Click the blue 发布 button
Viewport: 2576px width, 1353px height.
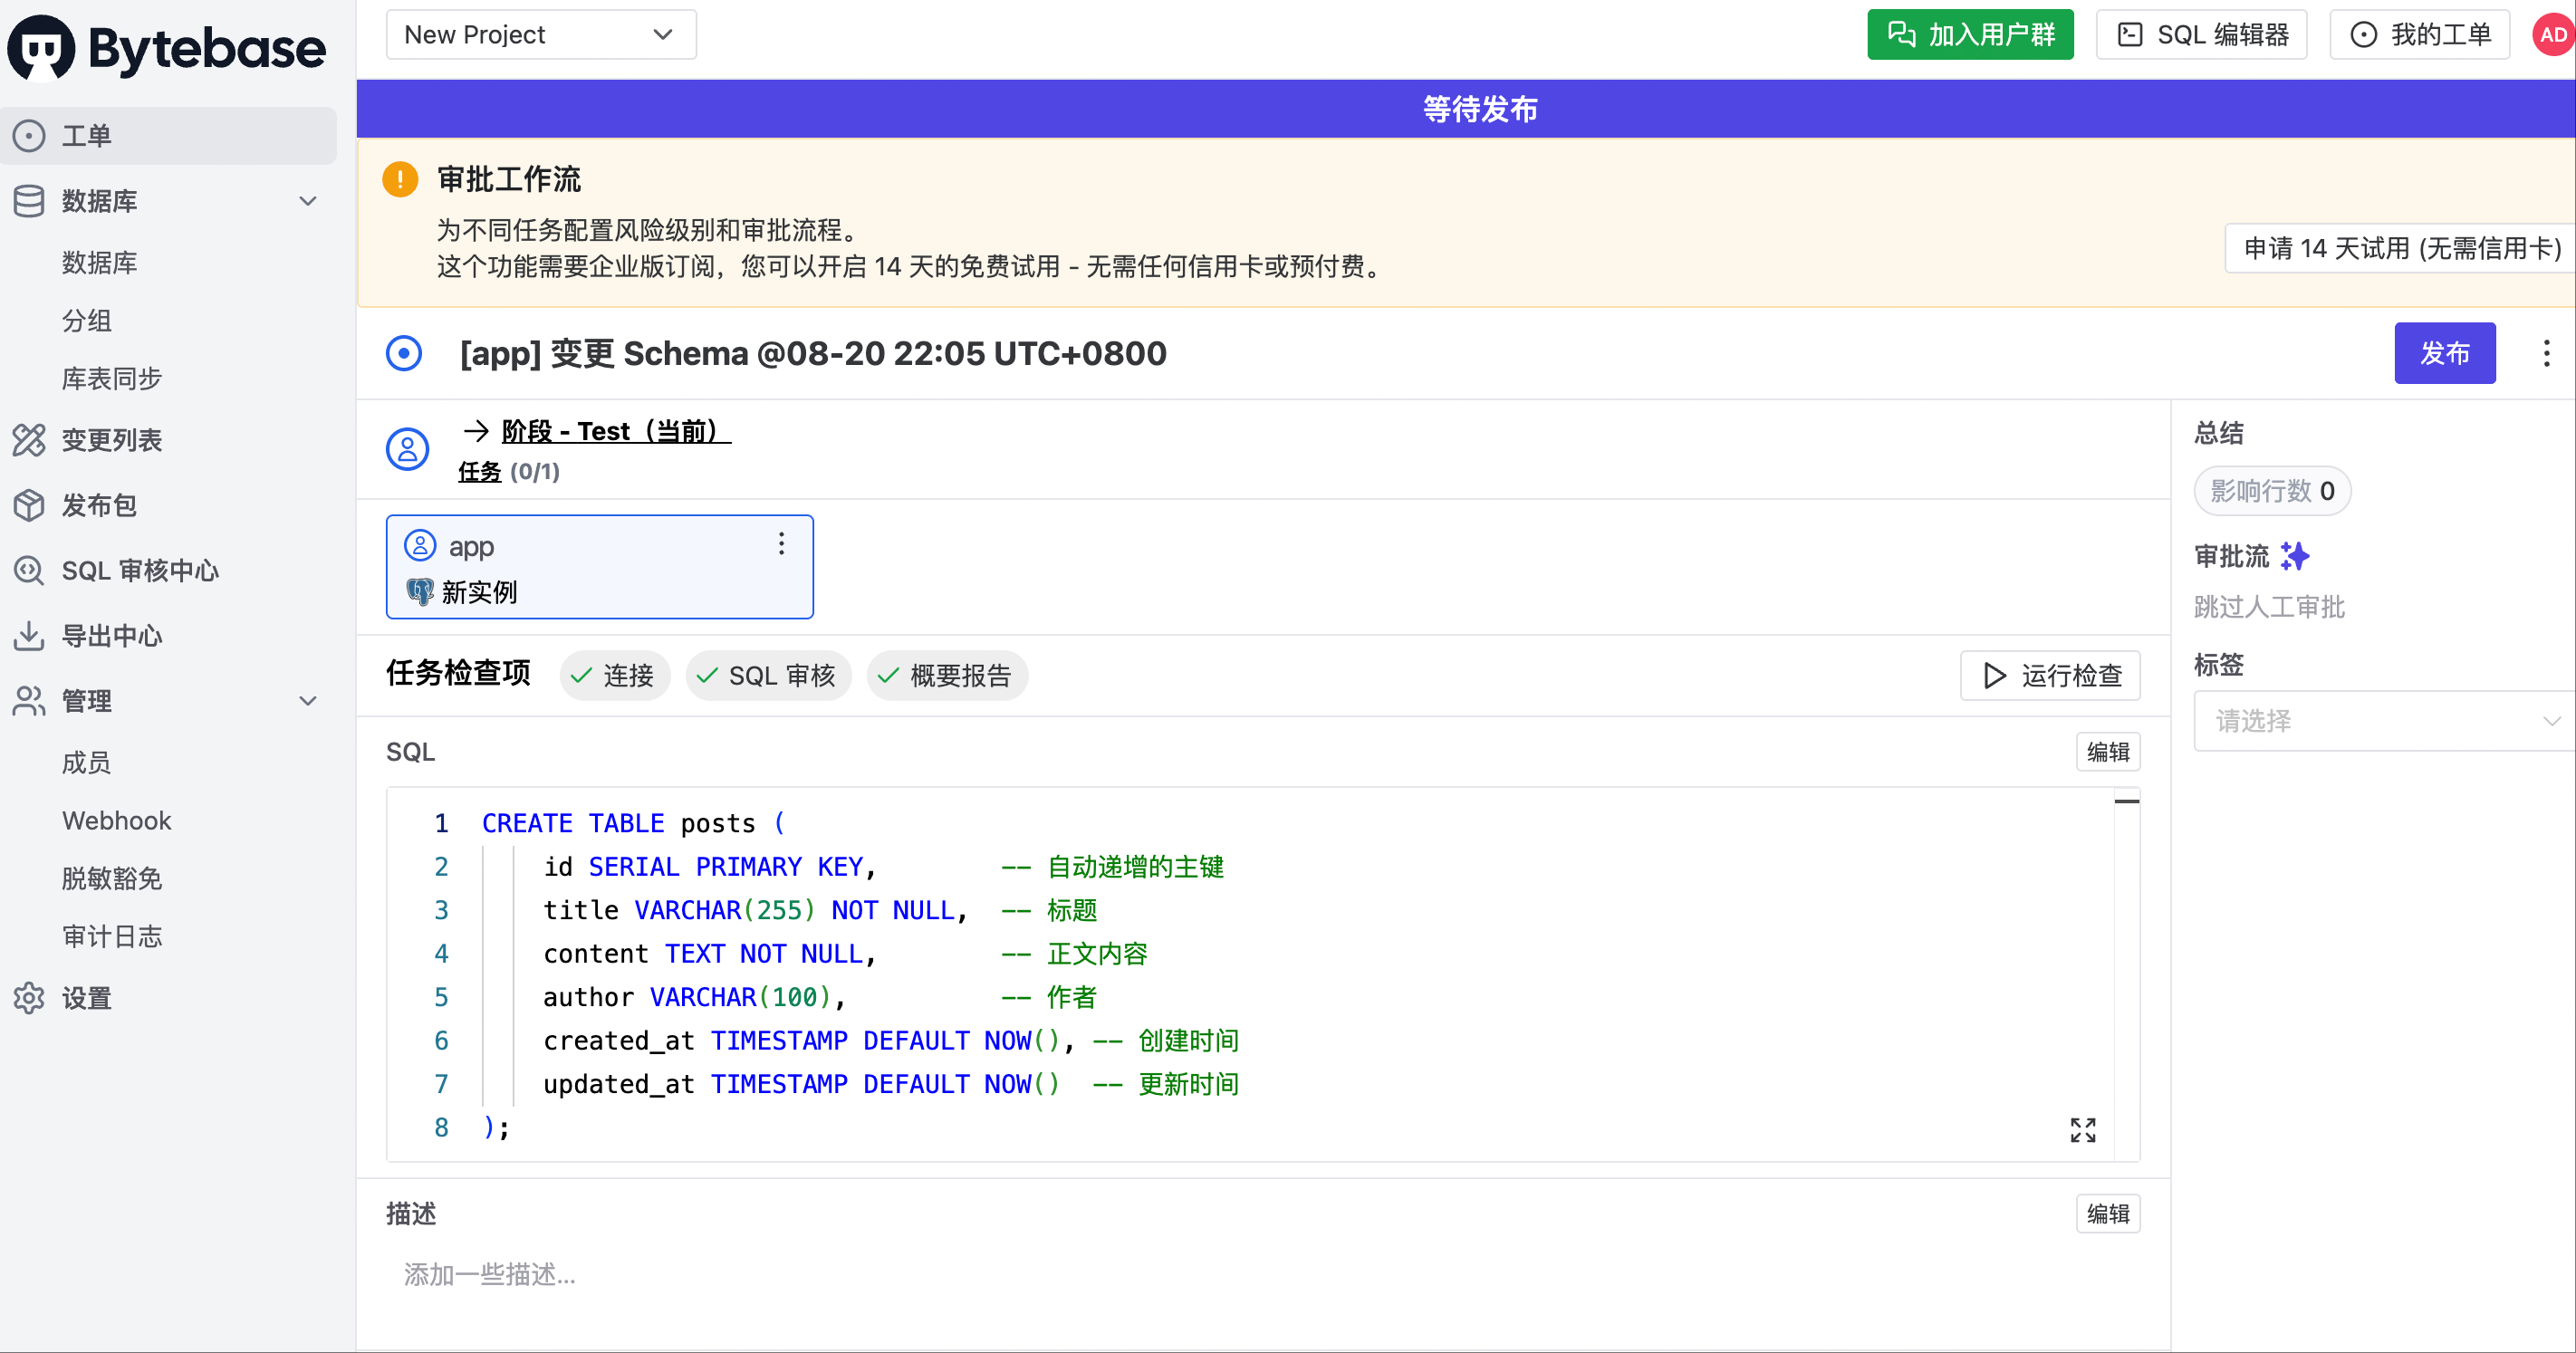tap(2445, 353)
